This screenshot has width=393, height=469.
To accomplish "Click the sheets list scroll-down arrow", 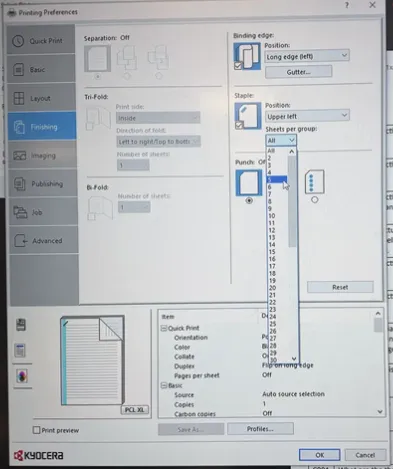I will pyautogui.click(x=294, y=359).
